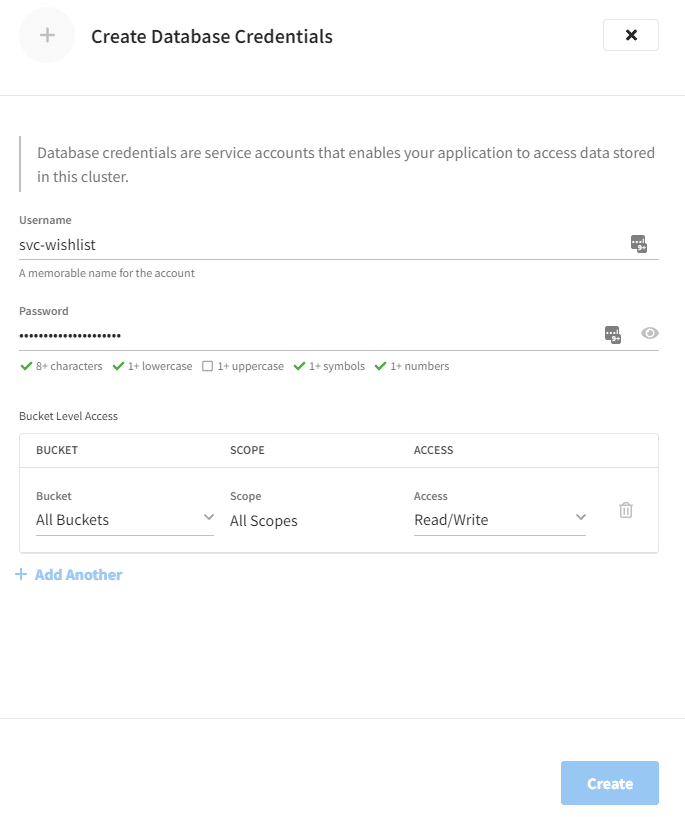Reveal the password using the eye icon
Viewport: 685px width, 817px height.
(650, 332)
